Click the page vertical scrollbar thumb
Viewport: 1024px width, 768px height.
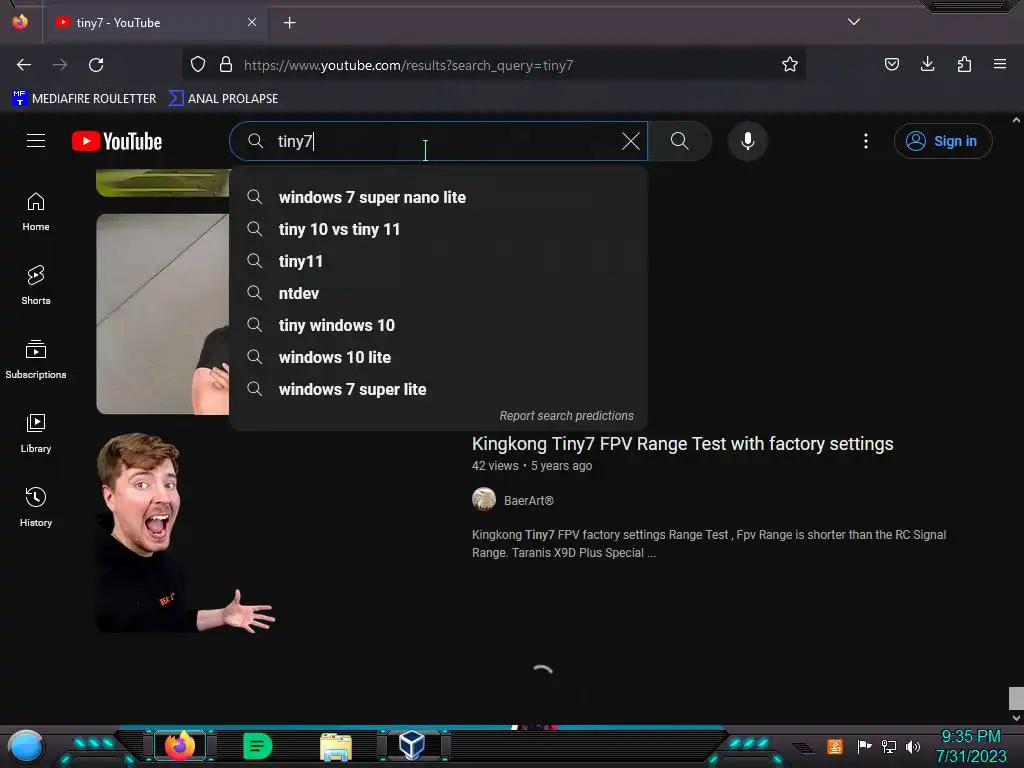(x=1016, y=698)
